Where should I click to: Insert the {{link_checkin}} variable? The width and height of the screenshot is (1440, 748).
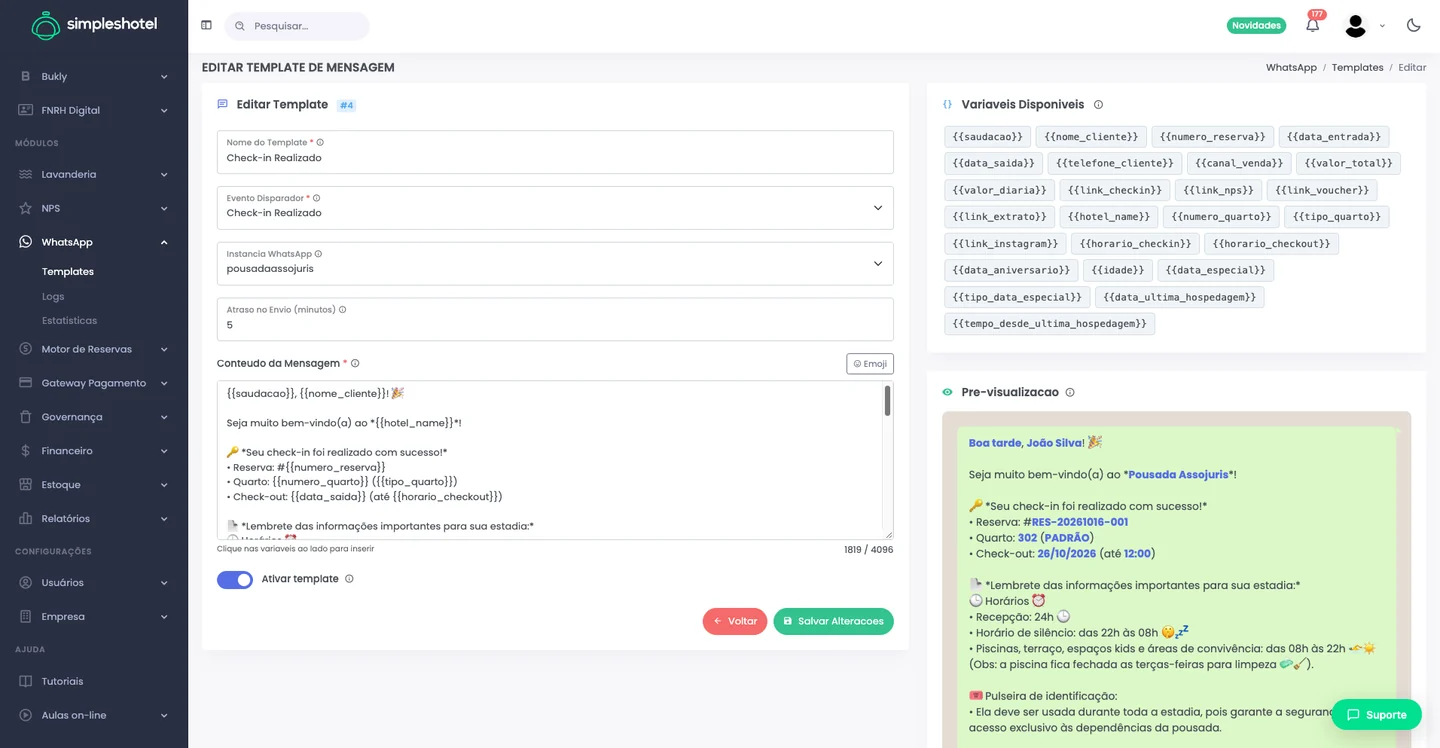1115,190
